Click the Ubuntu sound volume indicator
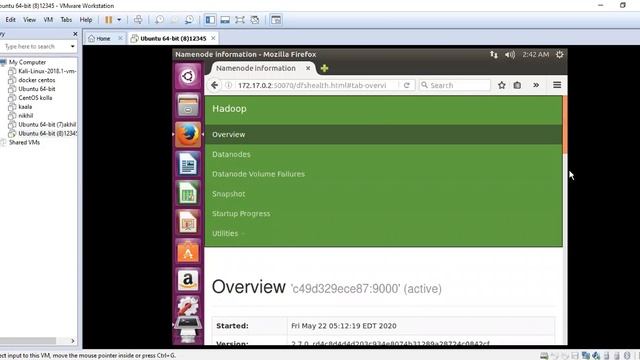Image resolution: width=640 pixels, height=360 pixels. pos(509,54)
